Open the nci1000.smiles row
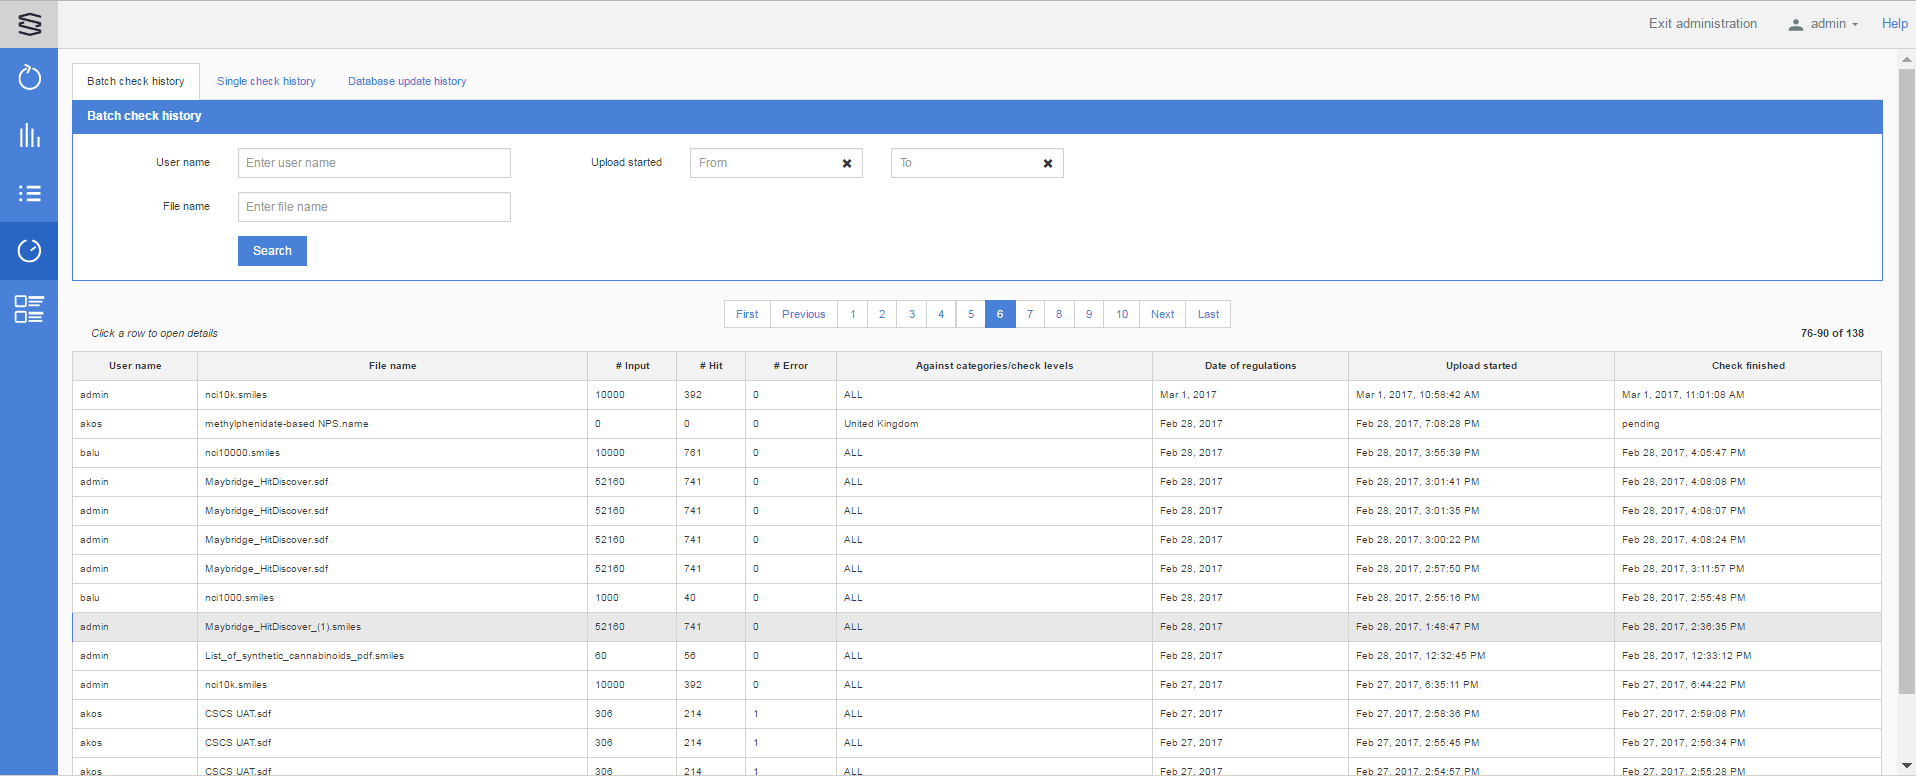The image size is (1916, 777). [x=976, y=598]
